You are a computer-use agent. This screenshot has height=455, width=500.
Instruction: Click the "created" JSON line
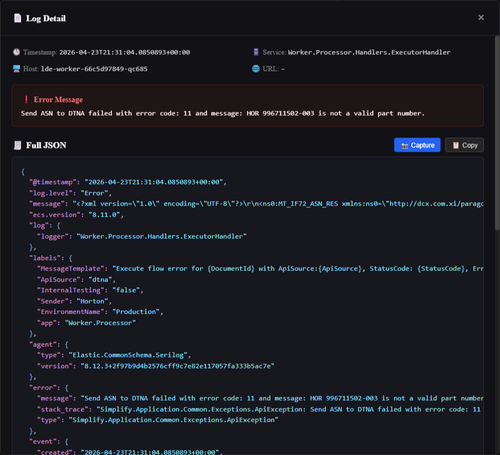(x=130, y=452)
